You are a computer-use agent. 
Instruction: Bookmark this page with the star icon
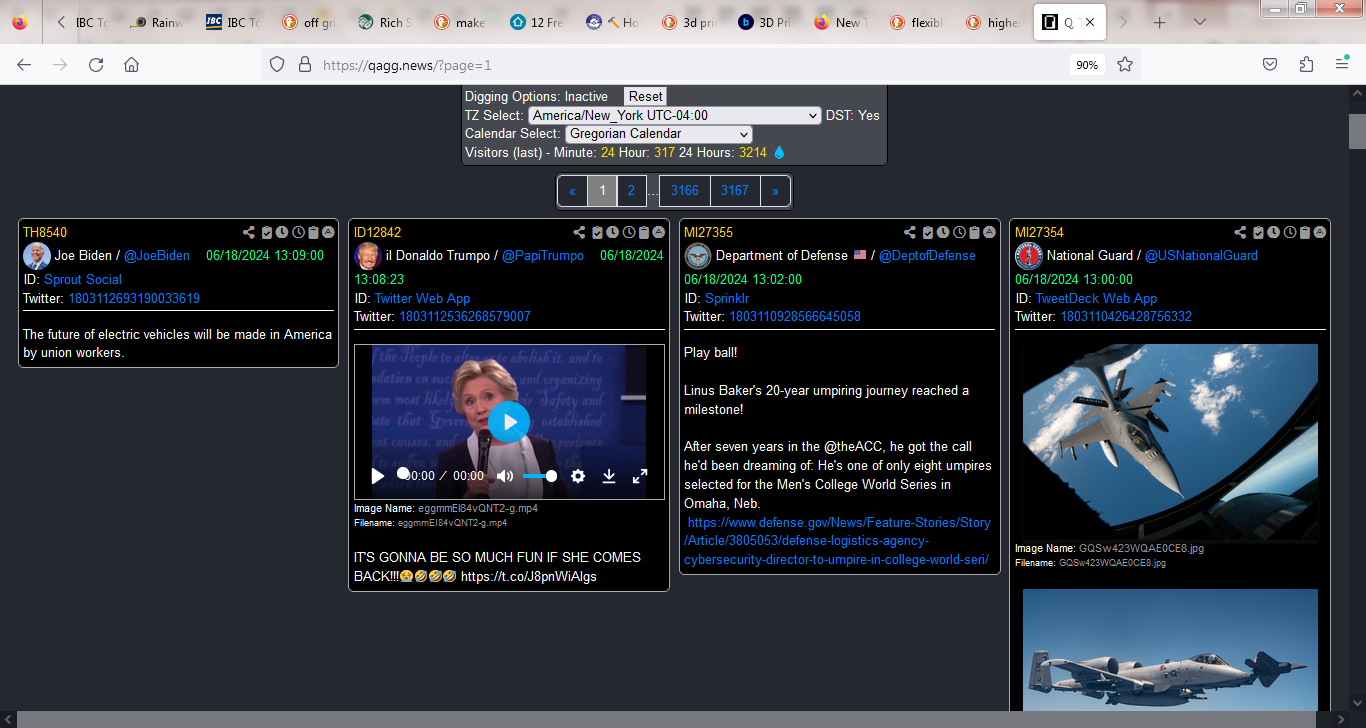[1125, 64]
